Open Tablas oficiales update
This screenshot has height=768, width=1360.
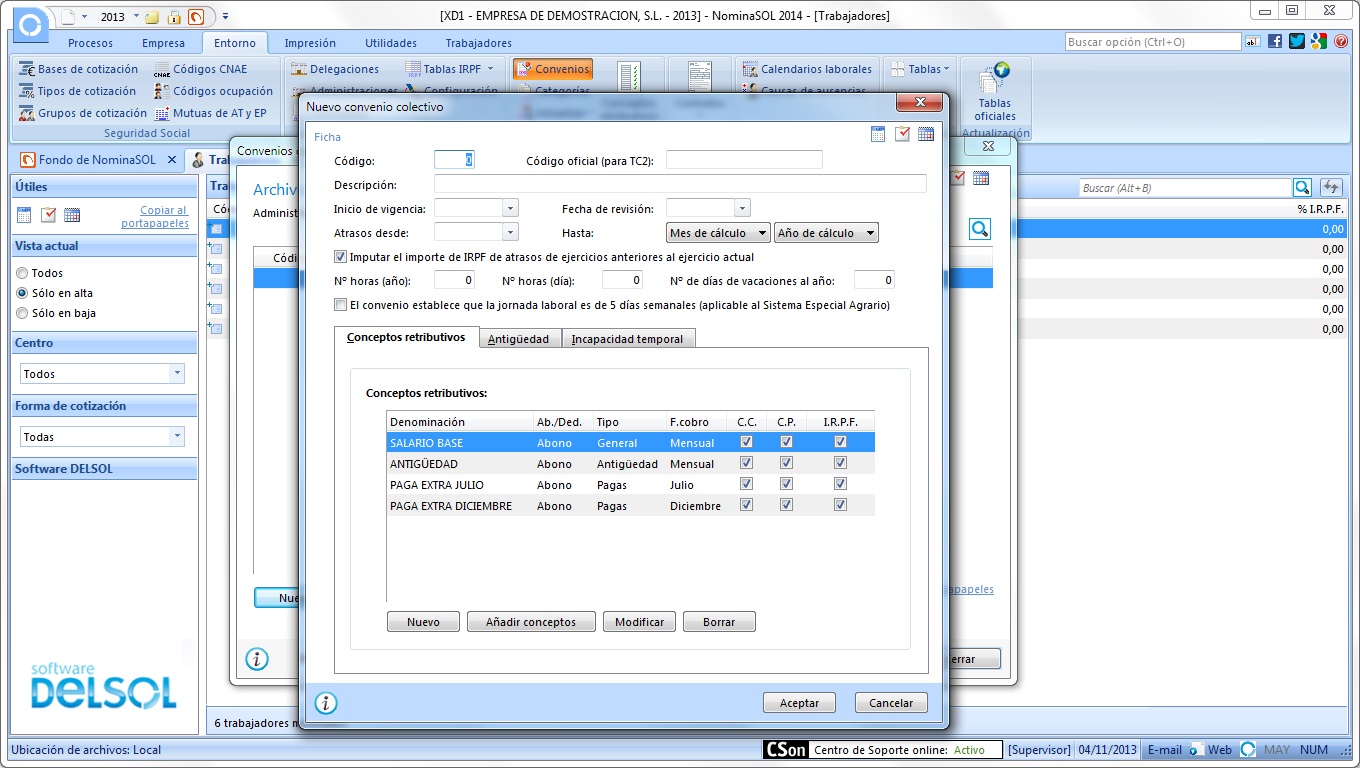click(x=995, y=92)
